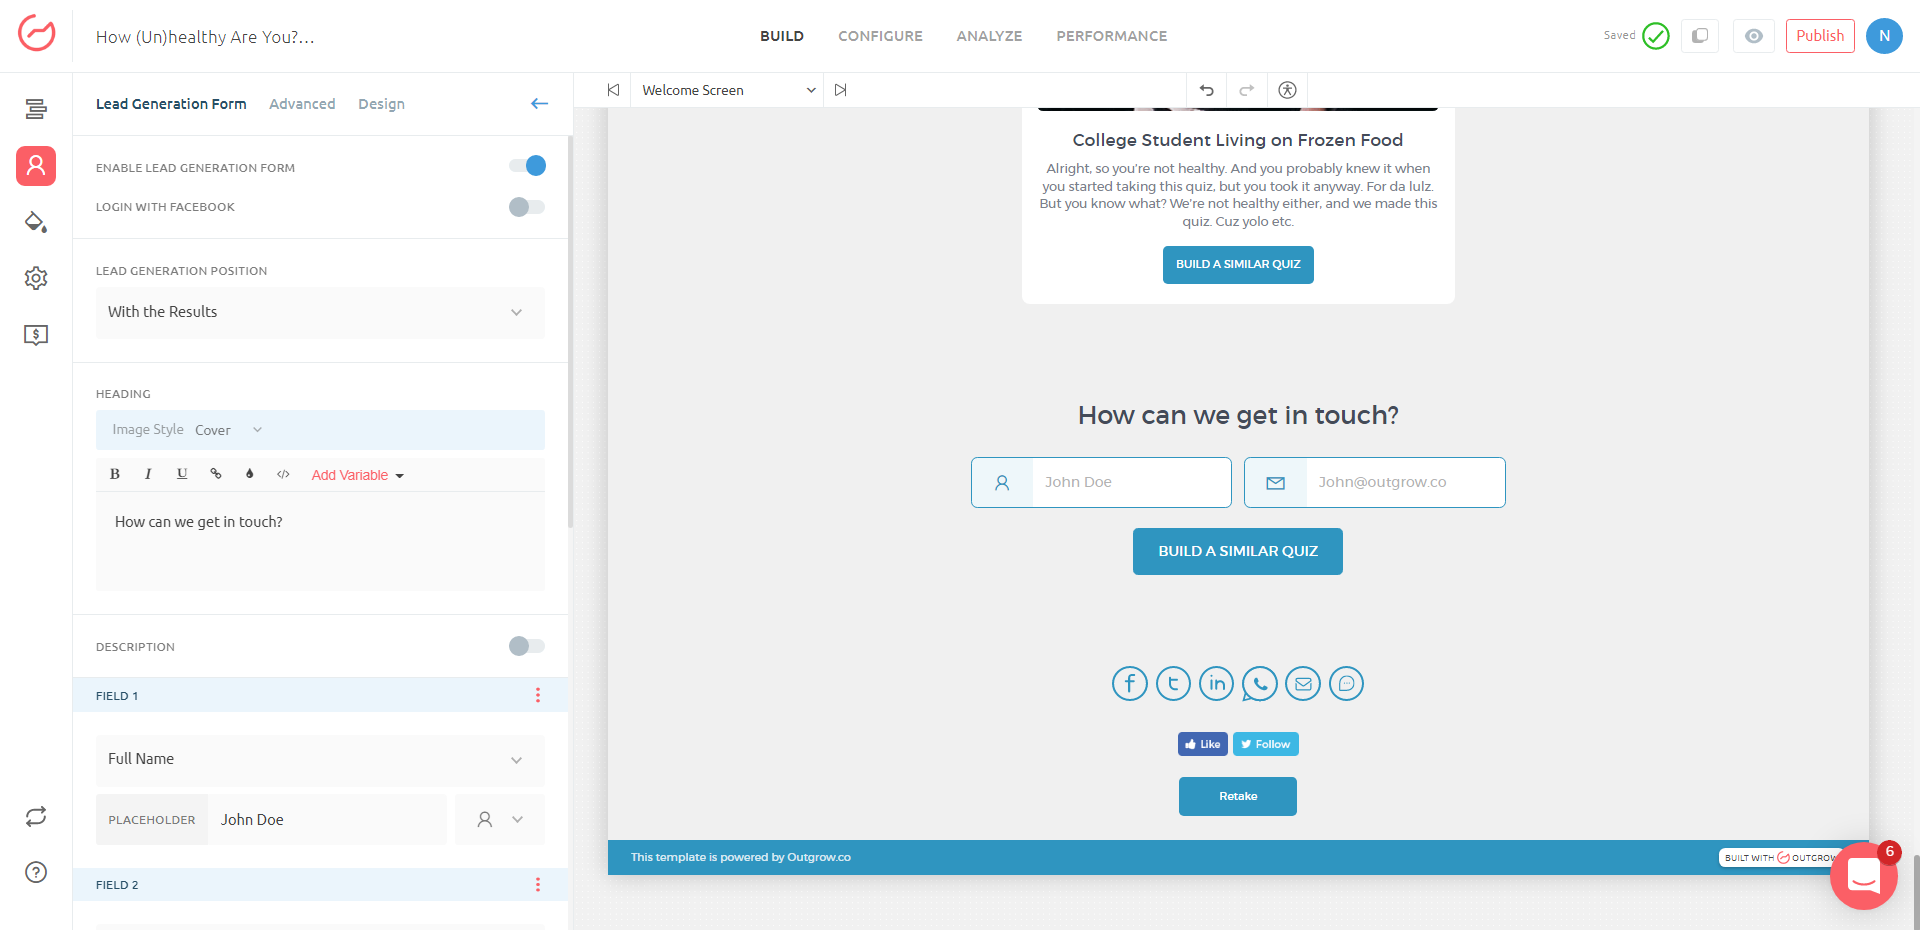Click the undo arrow
Screen dimensions: 1920x930
1207,90
